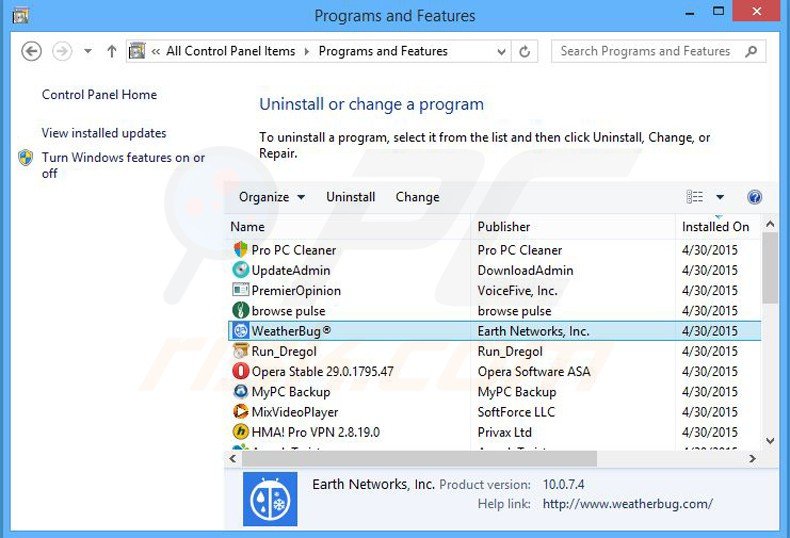This screenshot has height=538, width=790.
Task: Select the UpdateAdmin disc icon
Action: pos(241,270)
